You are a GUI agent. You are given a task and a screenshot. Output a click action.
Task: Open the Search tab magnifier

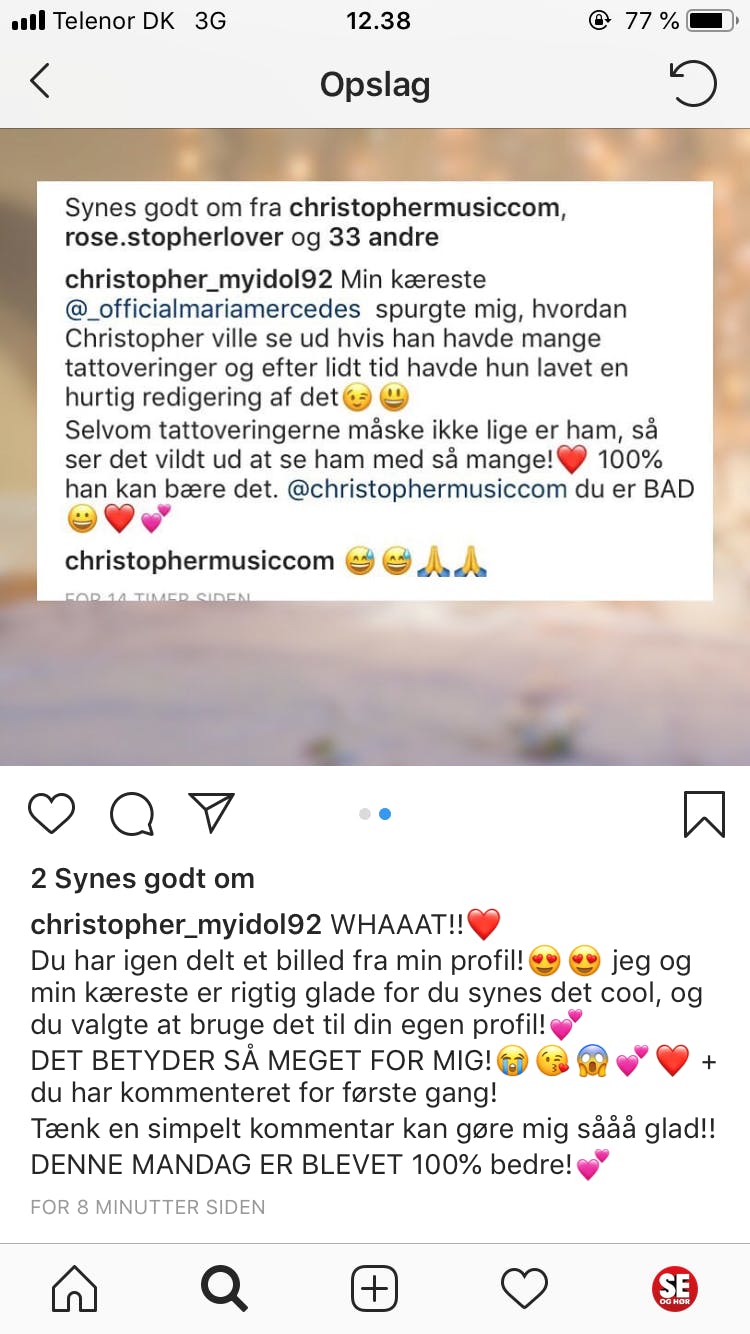224,1288
